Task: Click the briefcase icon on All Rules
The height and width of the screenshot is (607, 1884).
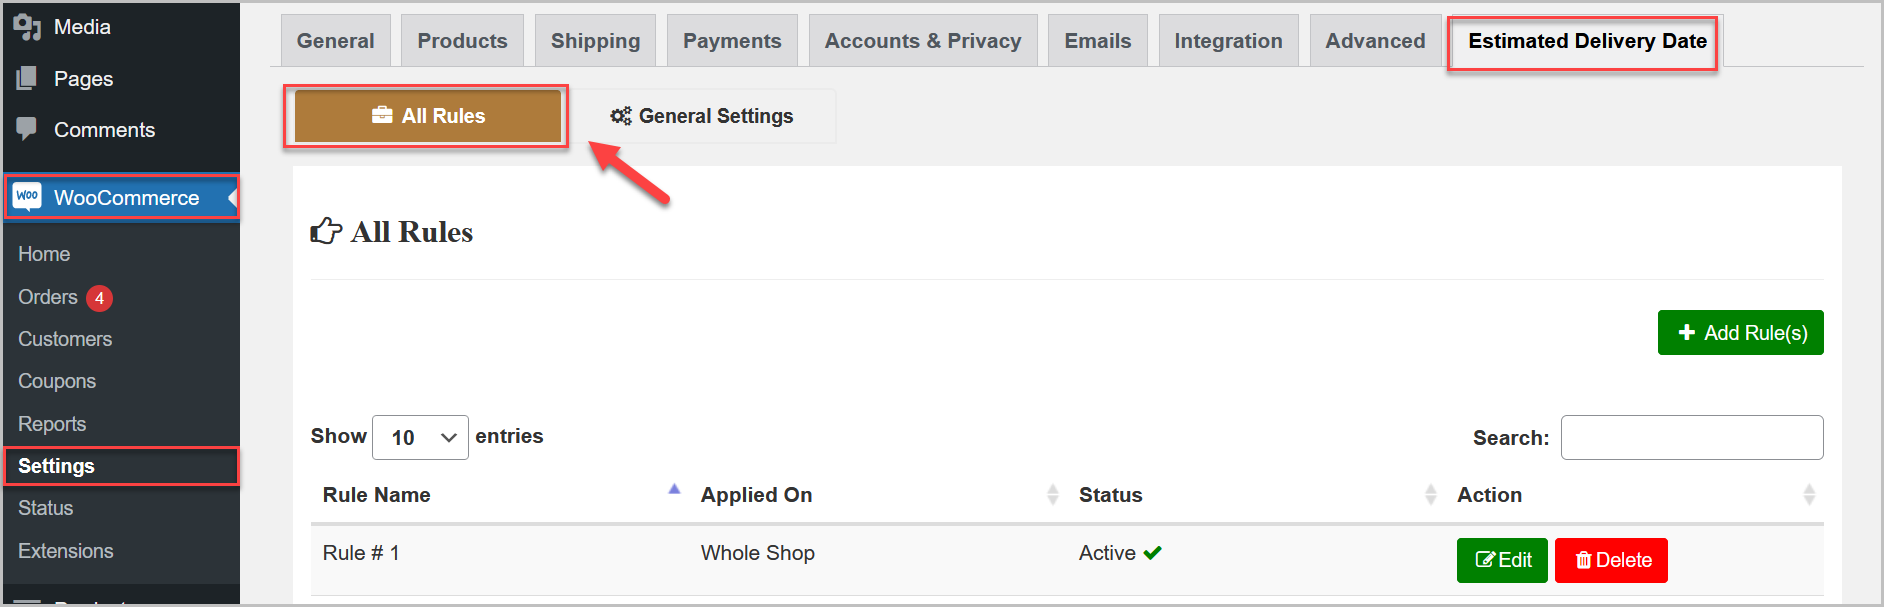Action: click(x=383, y=115)
